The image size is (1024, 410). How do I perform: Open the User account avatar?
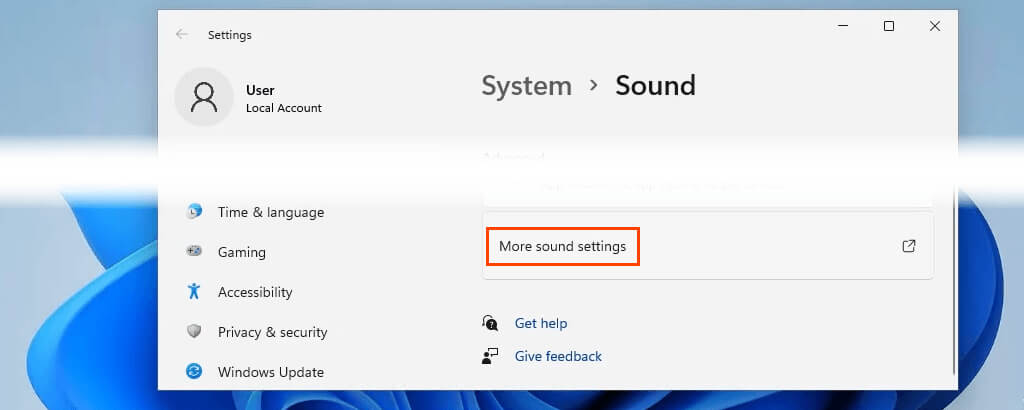click(204, 97)
